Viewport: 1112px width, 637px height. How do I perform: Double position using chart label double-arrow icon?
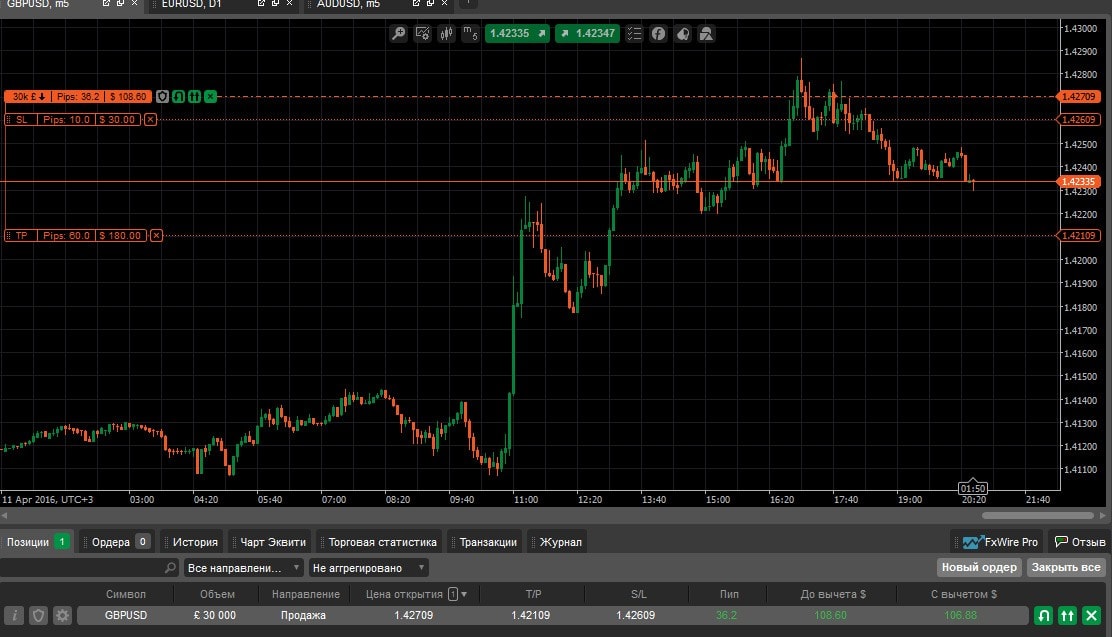[194, 97]
